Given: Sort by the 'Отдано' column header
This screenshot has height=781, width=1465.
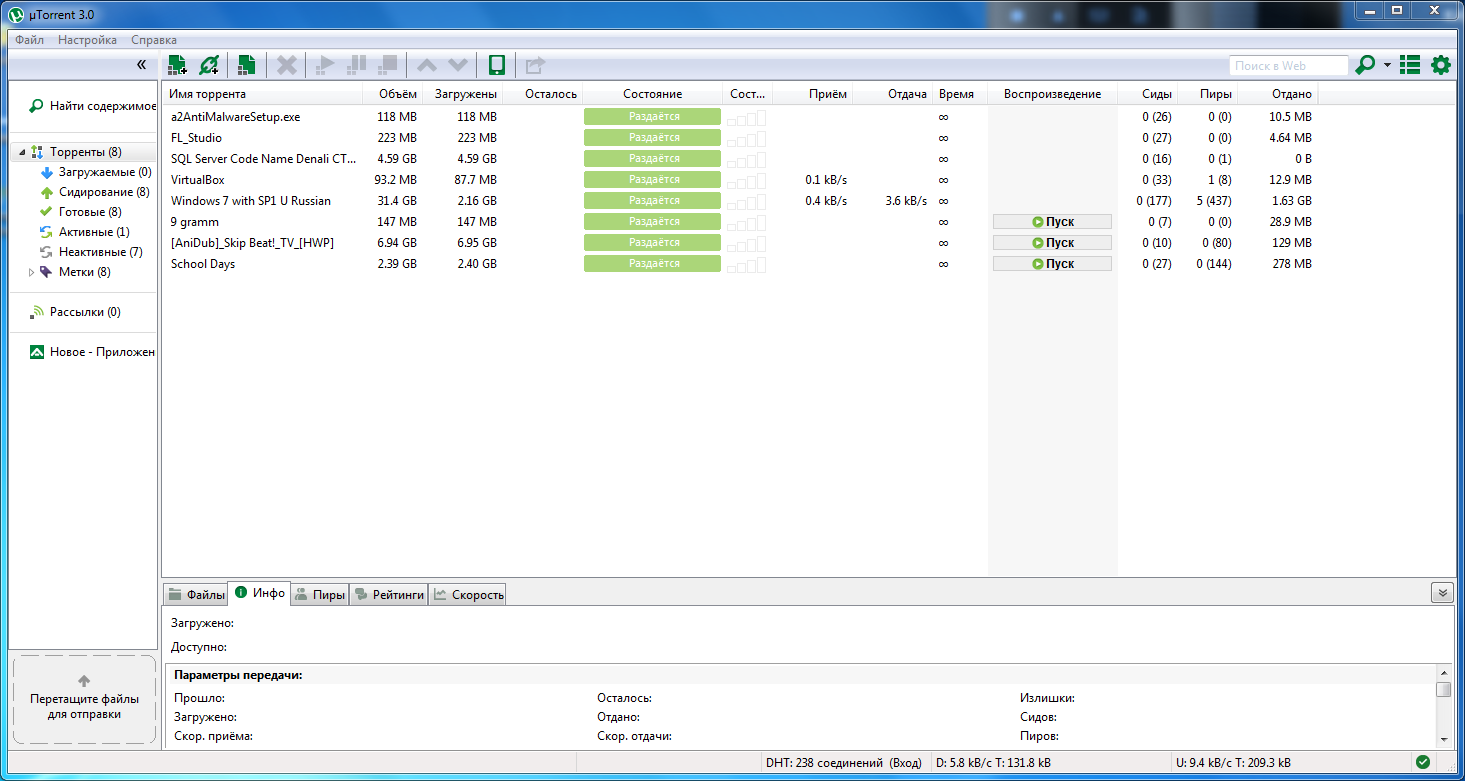Looking at the screenshot, I should point(1278,94).
